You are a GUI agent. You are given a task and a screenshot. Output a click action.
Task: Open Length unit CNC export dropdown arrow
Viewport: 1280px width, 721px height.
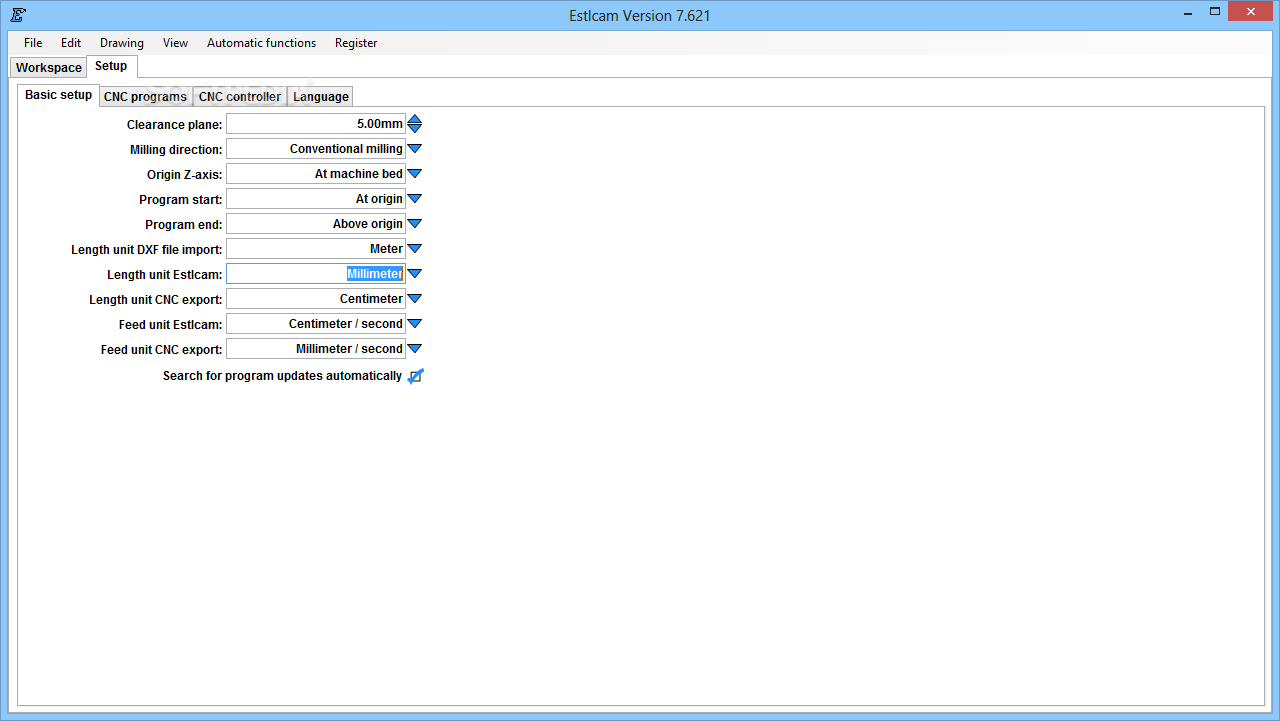pos(415,299)
